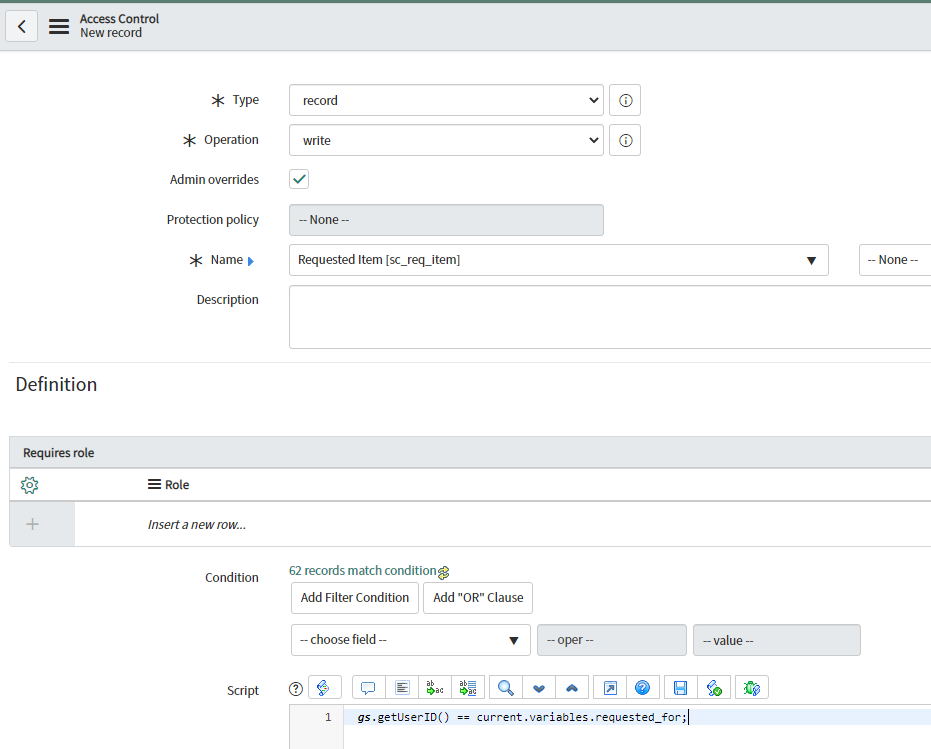Open the Operation dropdown showing write
This screenshot has width=931, height=749.
[446, 141]
